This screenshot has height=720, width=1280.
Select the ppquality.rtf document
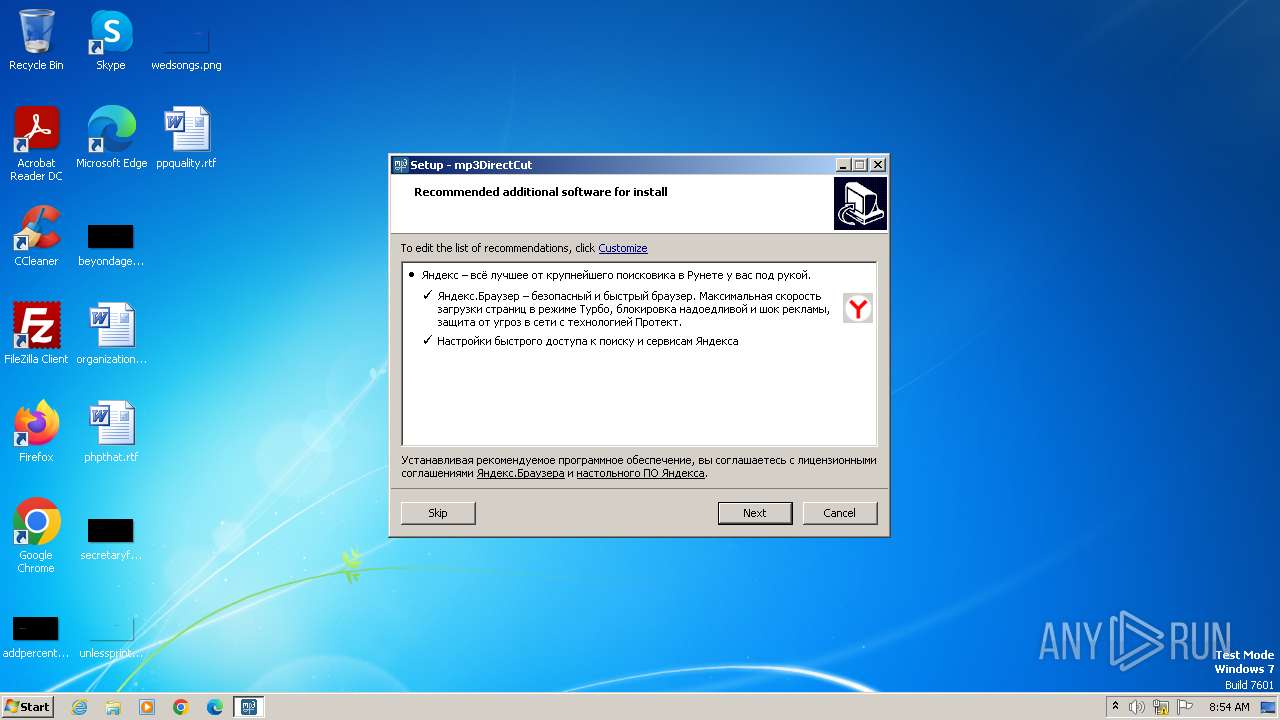[x=186, y=138]
